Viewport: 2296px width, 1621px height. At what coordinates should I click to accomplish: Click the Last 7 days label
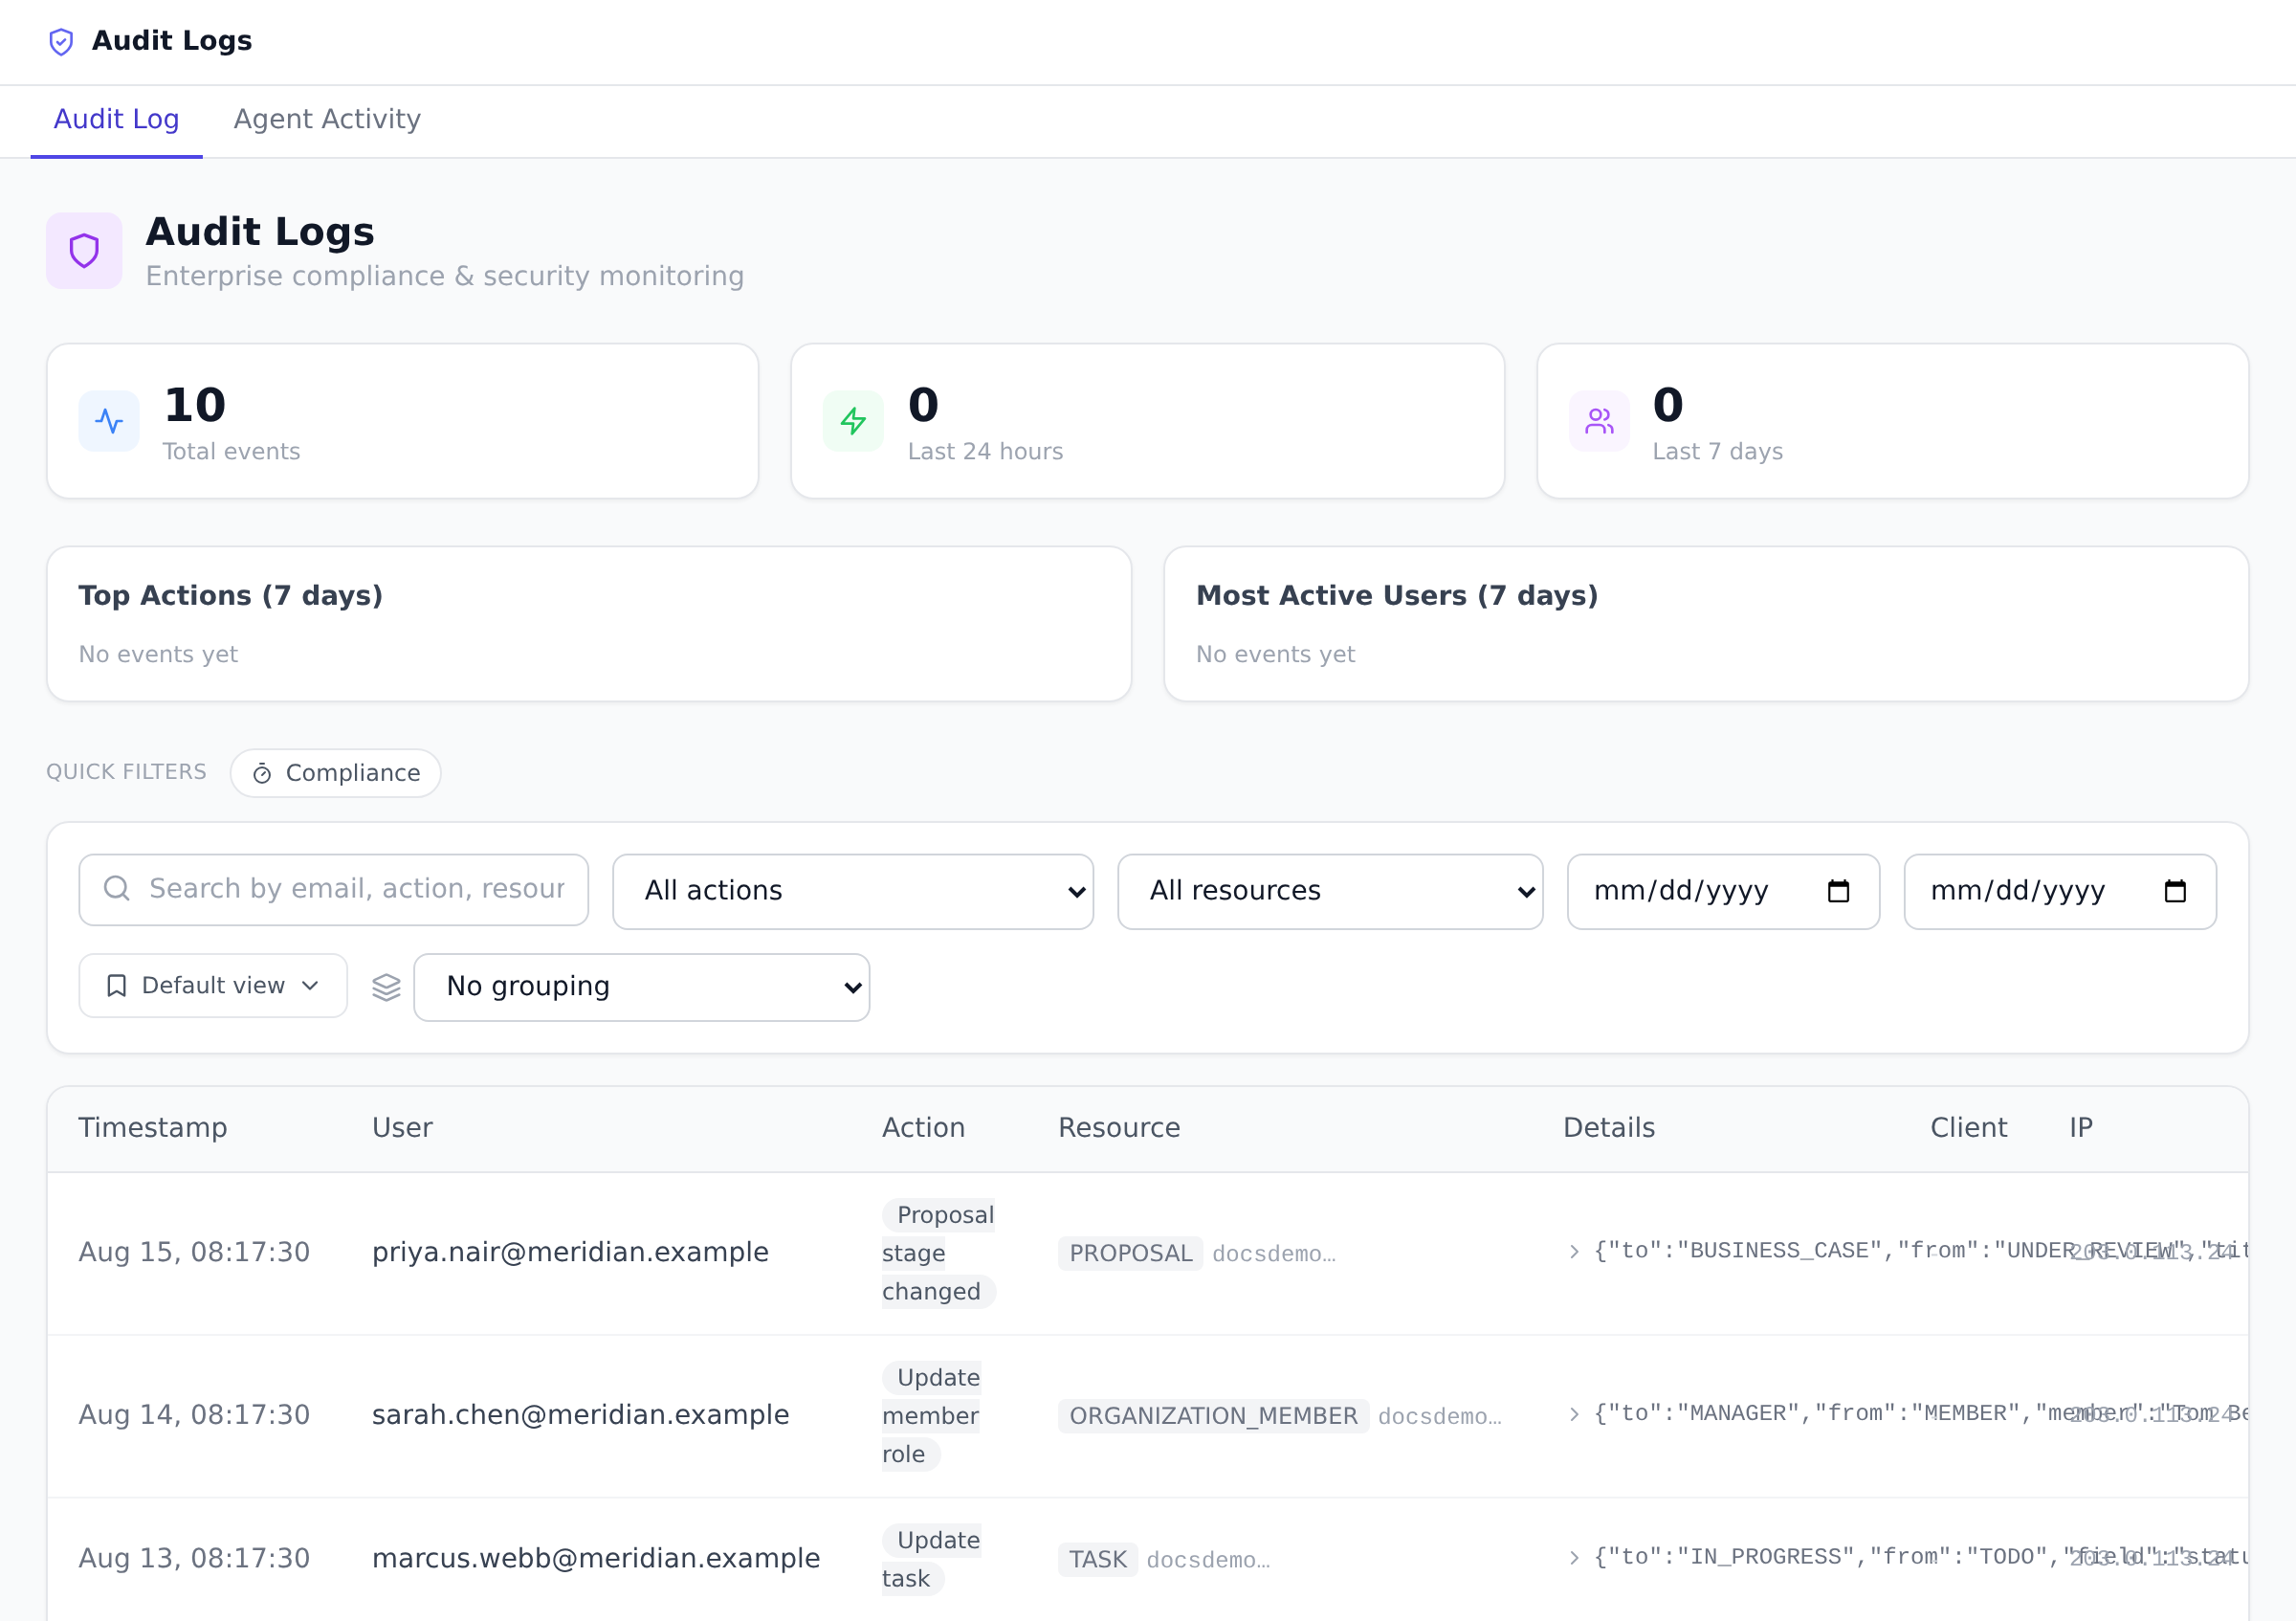(1717, 452)
